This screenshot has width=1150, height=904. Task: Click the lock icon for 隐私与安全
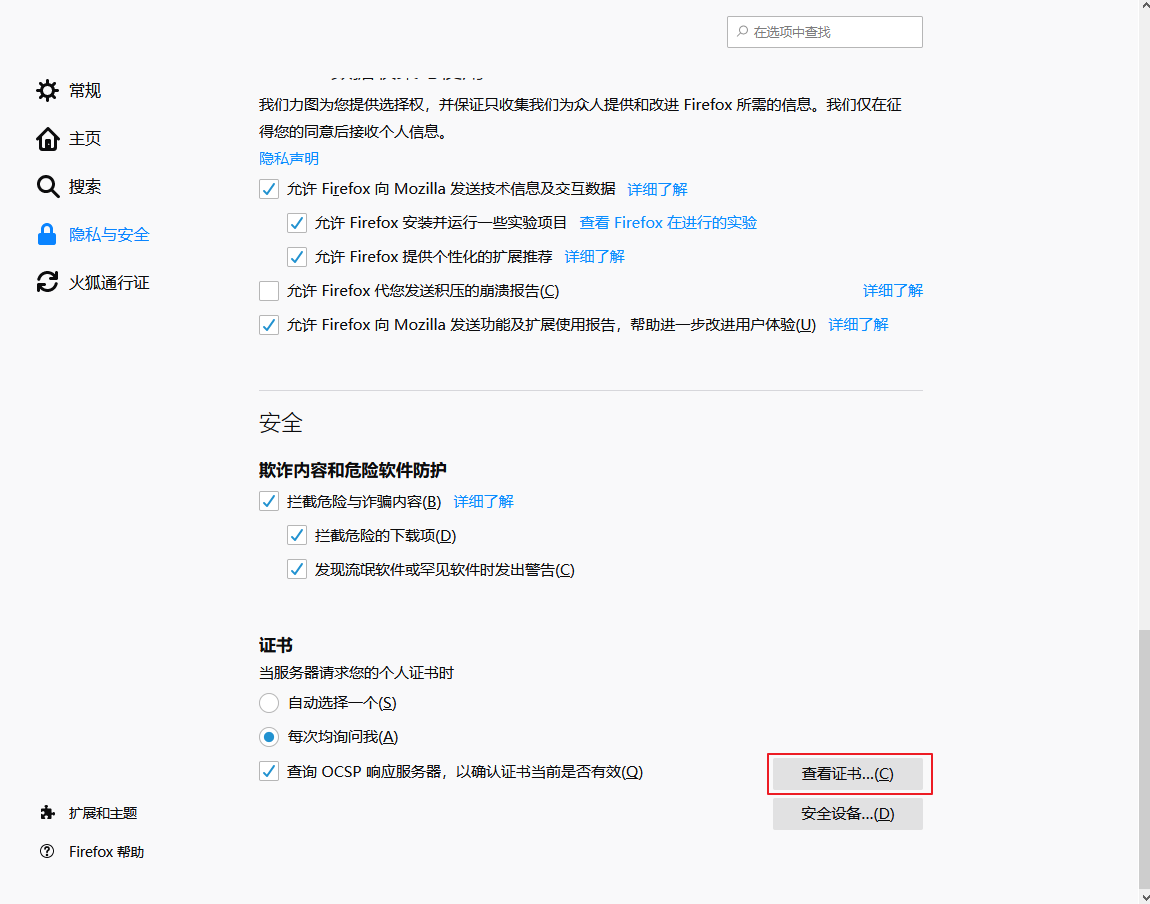tap(47, 235)
